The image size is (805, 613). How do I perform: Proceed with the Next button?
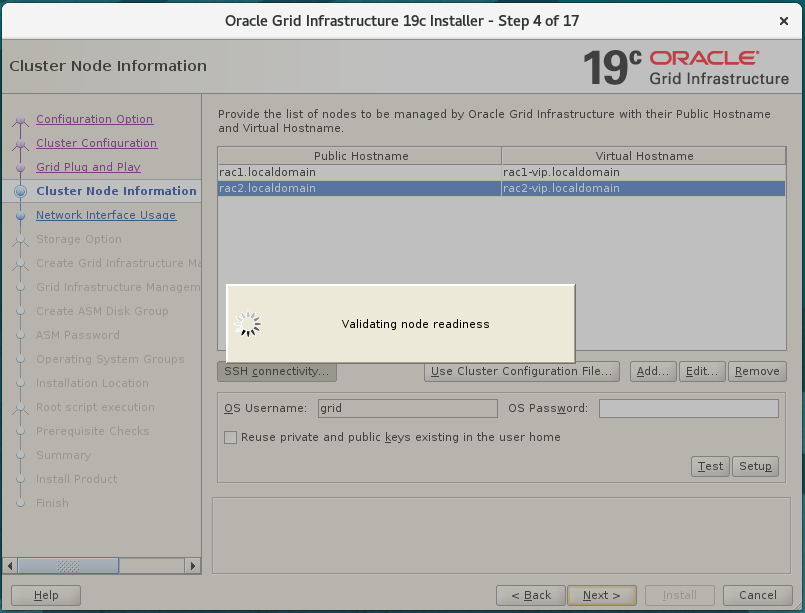602,596
